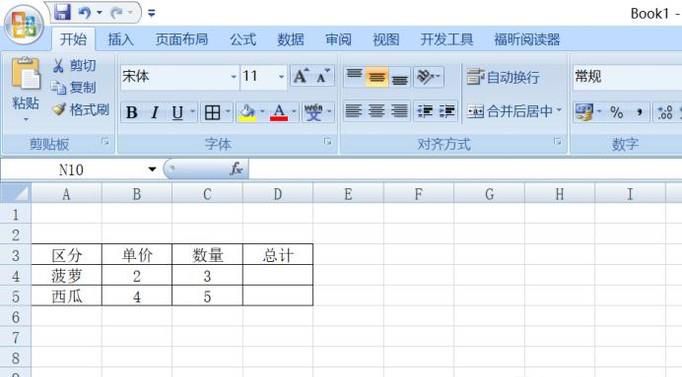Open the 对齐方式 alignment dialog launcher
682x377 pixels.
[557, 141]
